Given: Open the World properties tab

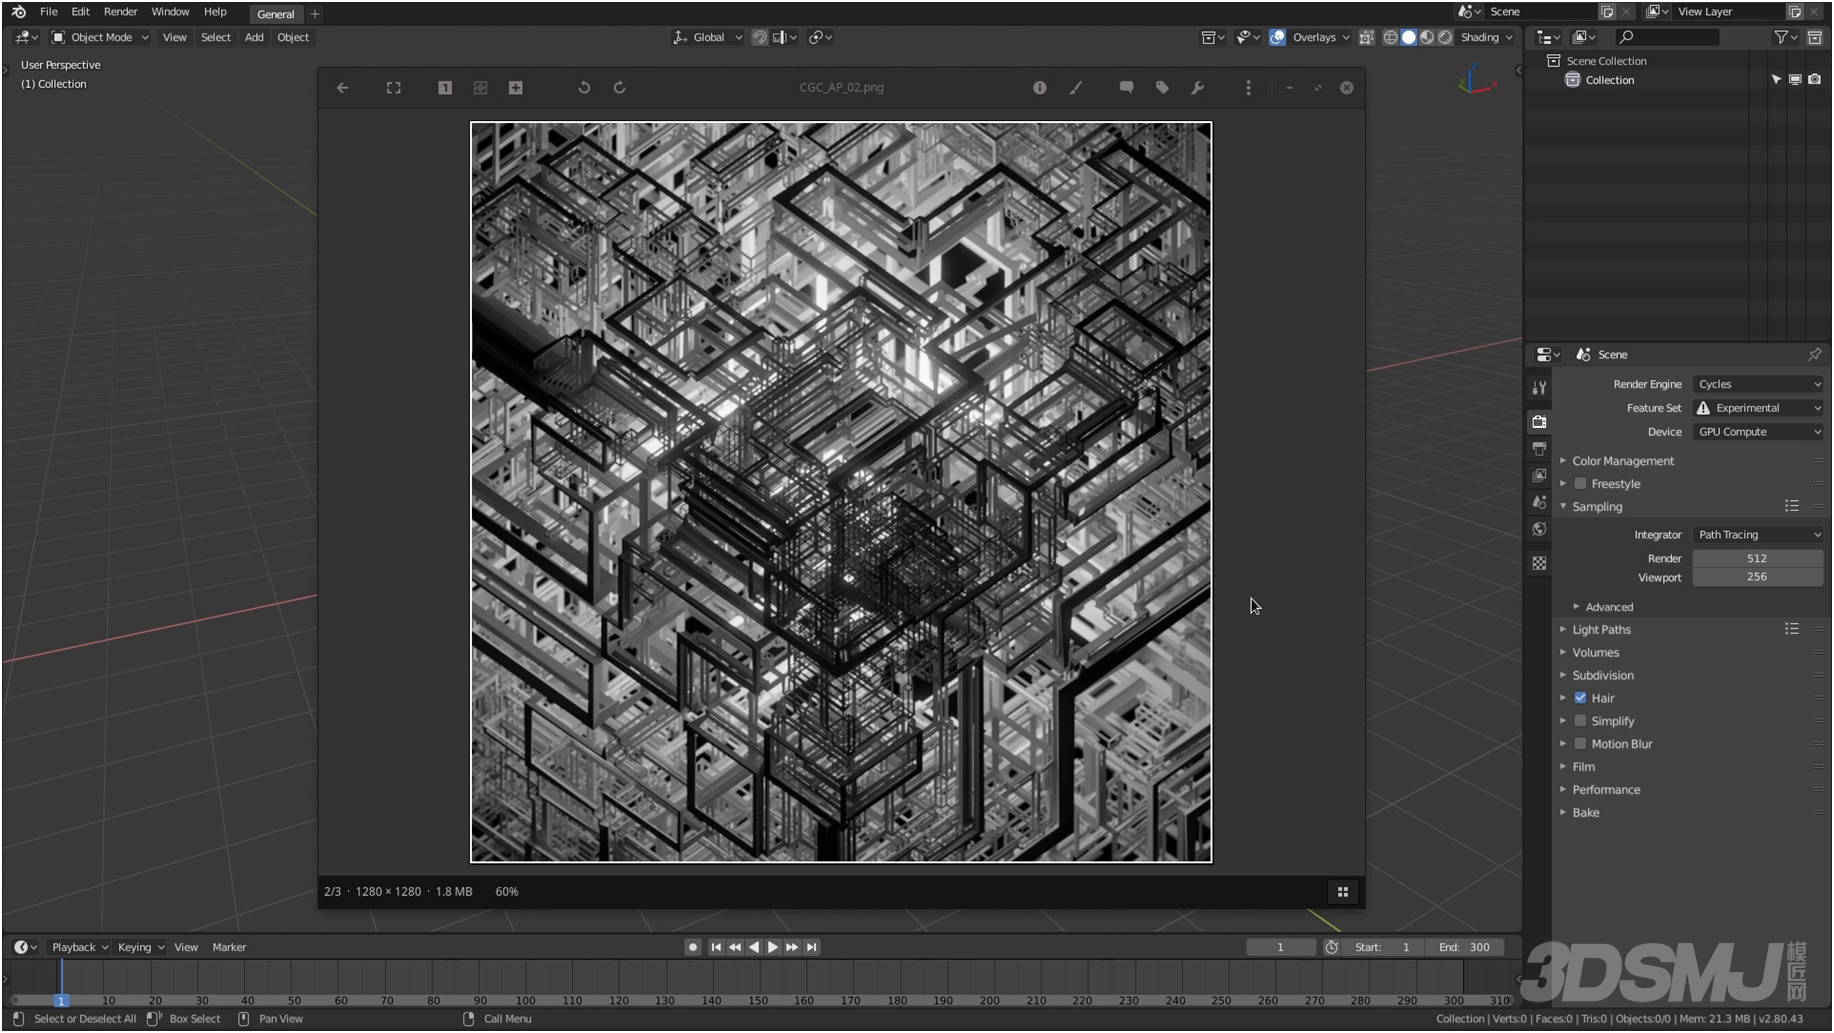Looking at the screenshot, I should tap(1539, 530).
